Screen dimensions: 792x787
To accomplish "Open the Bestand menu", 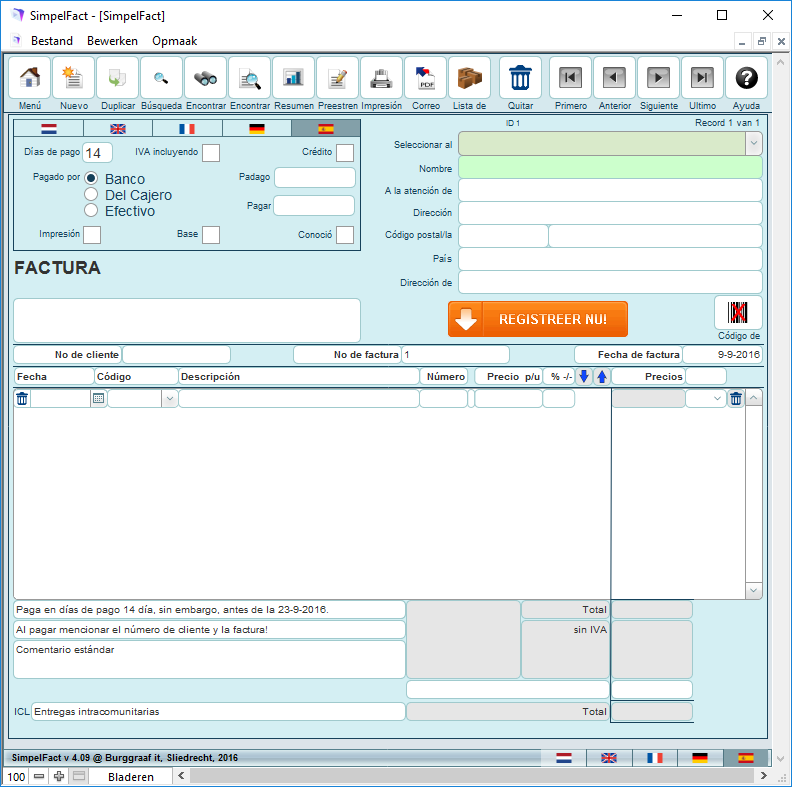I will click(x=52, y=41).
